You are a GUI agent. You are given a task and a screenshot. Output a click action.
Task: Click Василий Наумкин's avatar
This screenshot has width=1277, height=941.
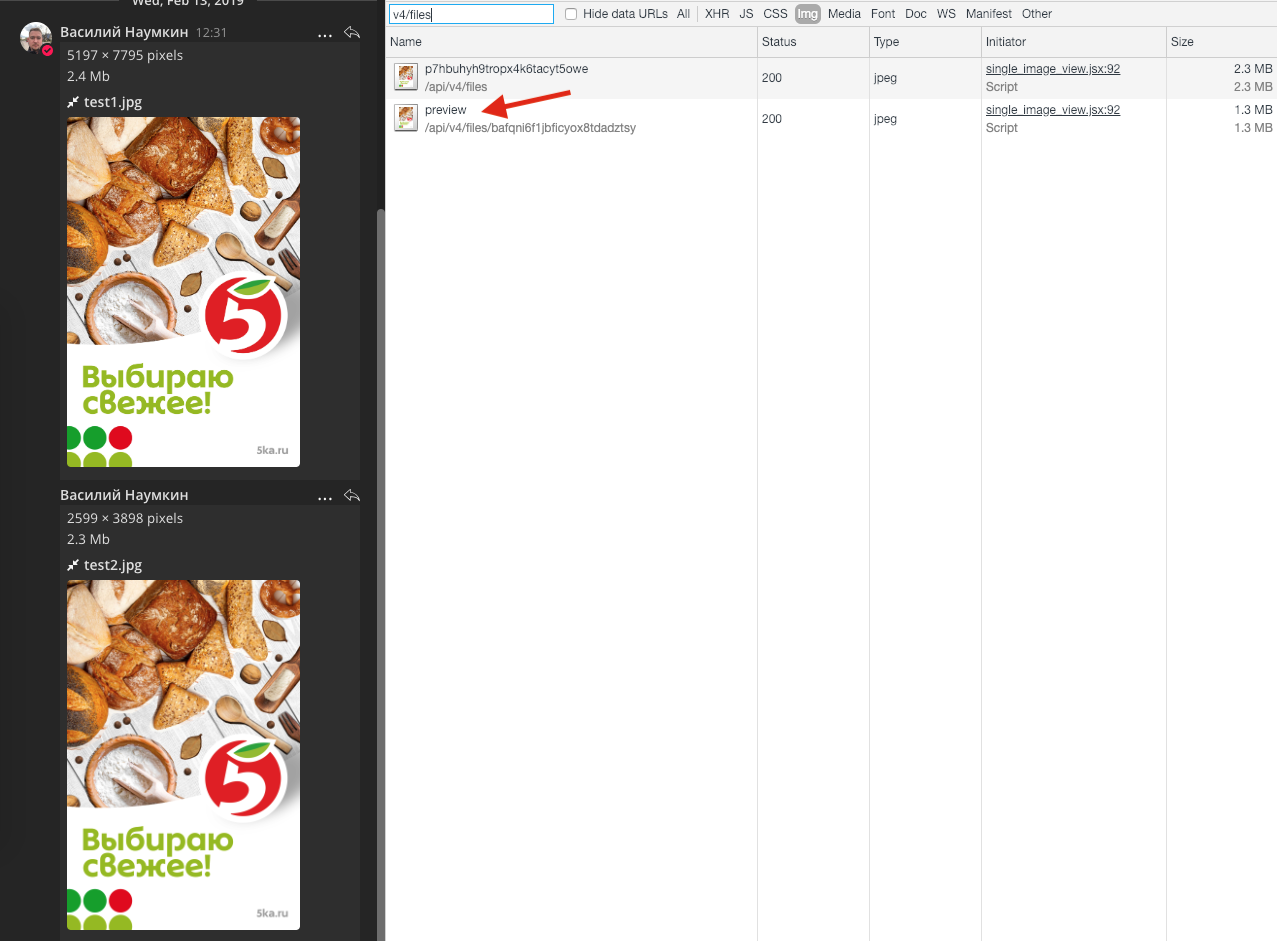click(x=36, y=38)
